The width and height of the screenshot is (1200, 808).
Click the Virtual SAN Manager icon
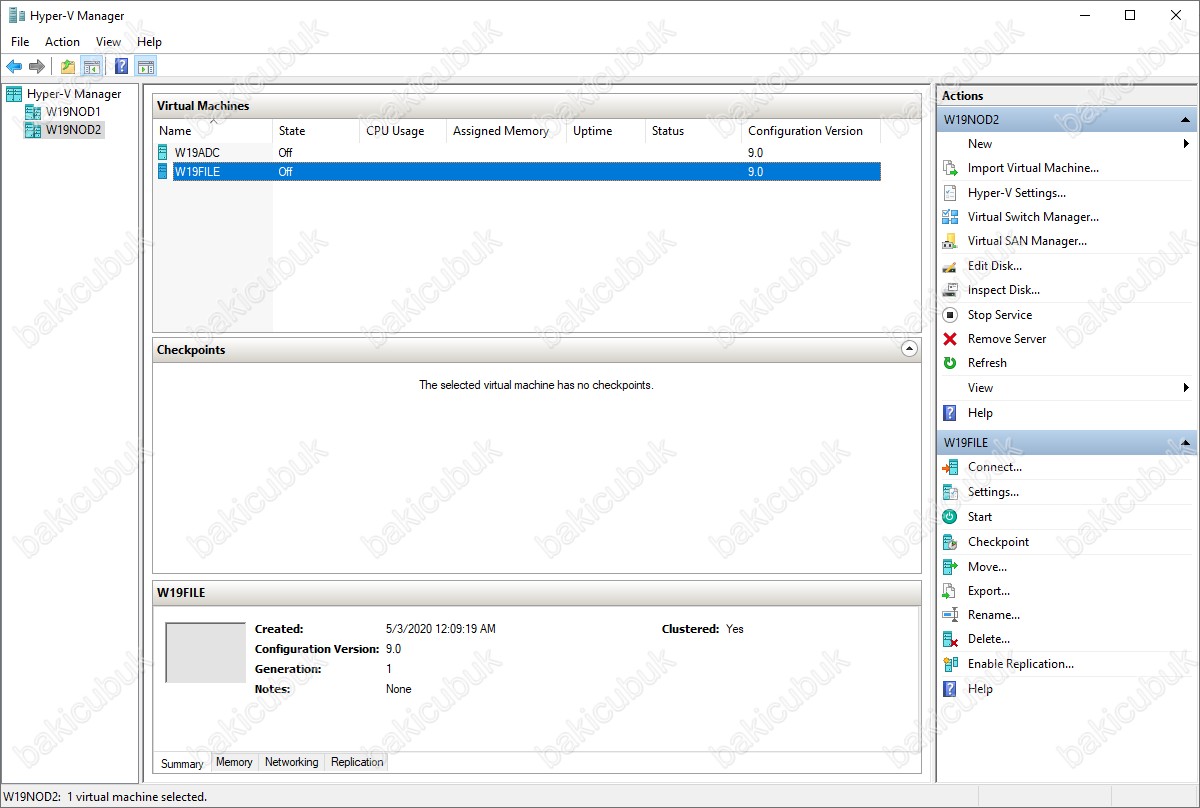[950, 241]
